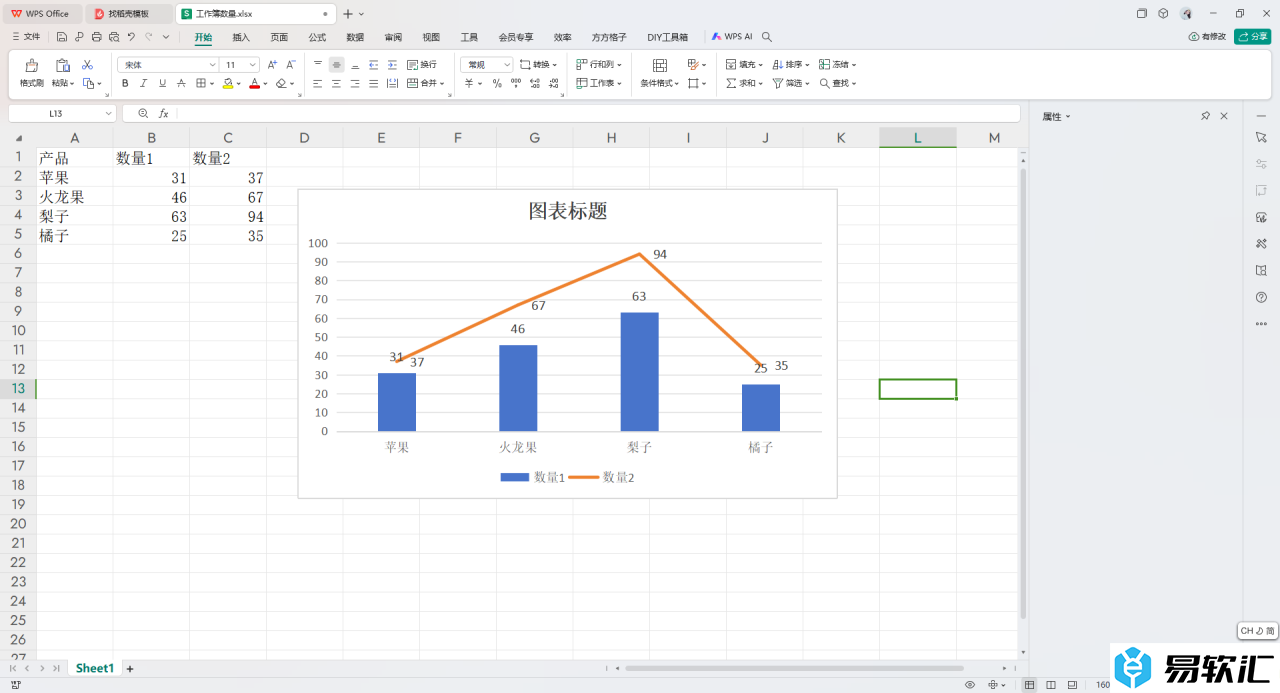Open the Formulas (公式) ribbon tab
Viewport: 1280px width, 693px height.
[x=317, y=37]
